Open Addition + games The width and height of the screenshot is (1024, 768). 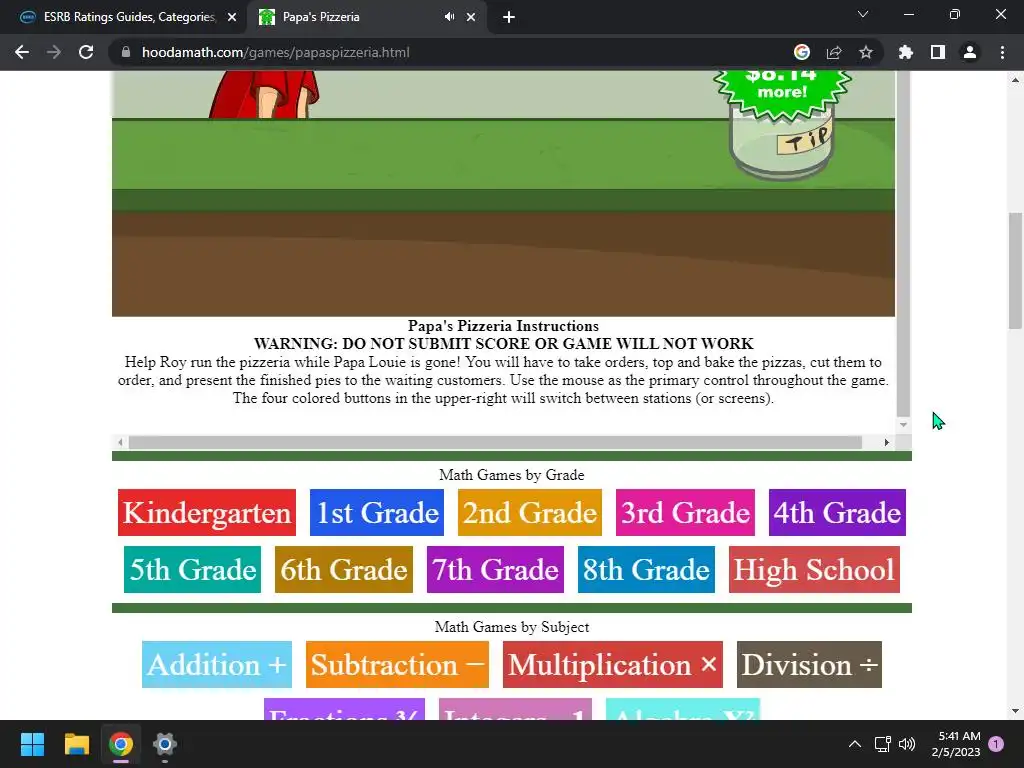click(x=217, y=665)
